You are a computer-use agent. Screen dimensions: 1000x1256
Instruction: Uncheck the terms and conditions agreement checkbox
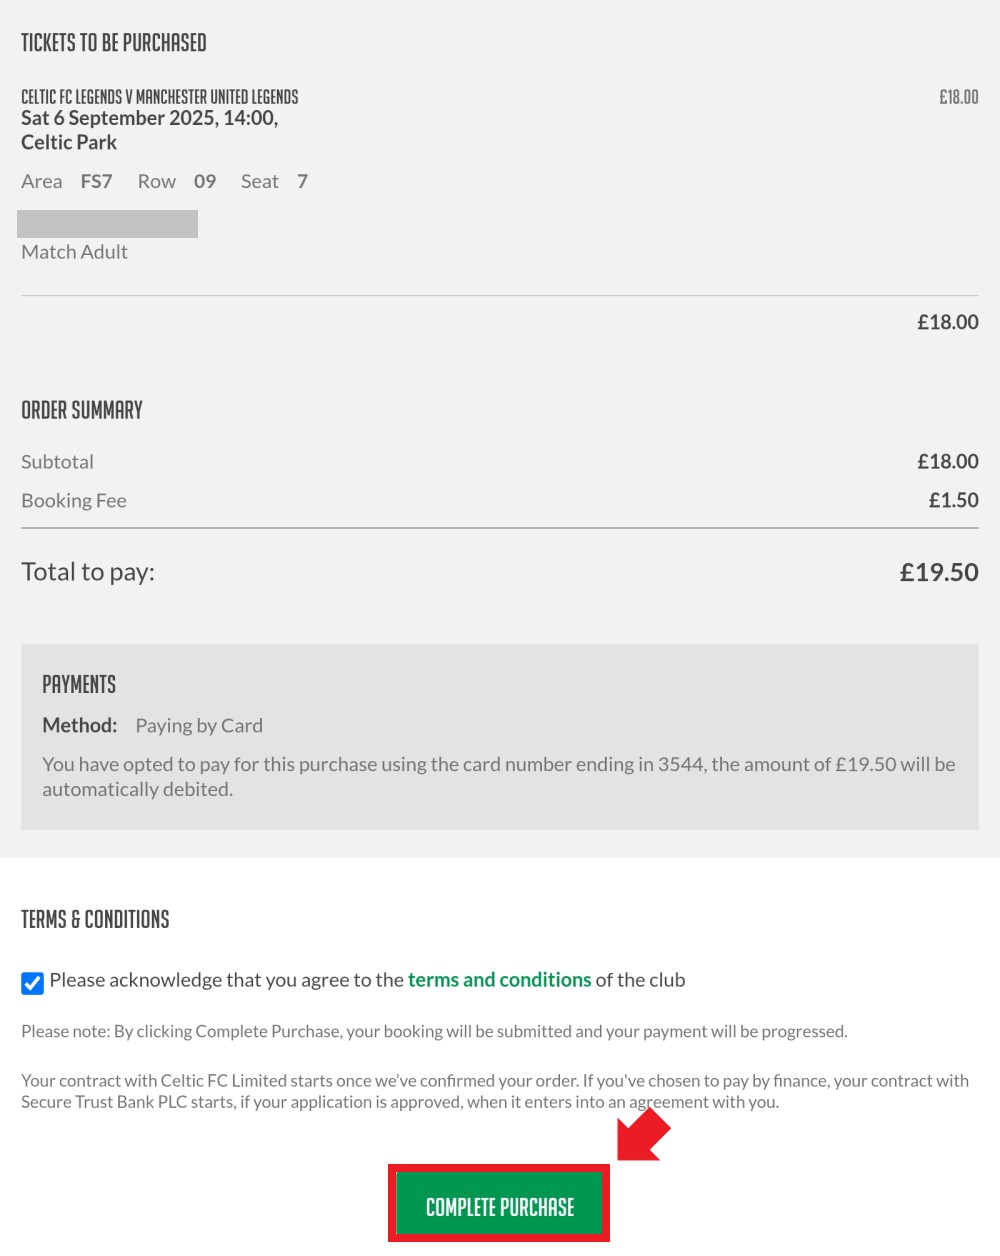(x=32, y=982)
